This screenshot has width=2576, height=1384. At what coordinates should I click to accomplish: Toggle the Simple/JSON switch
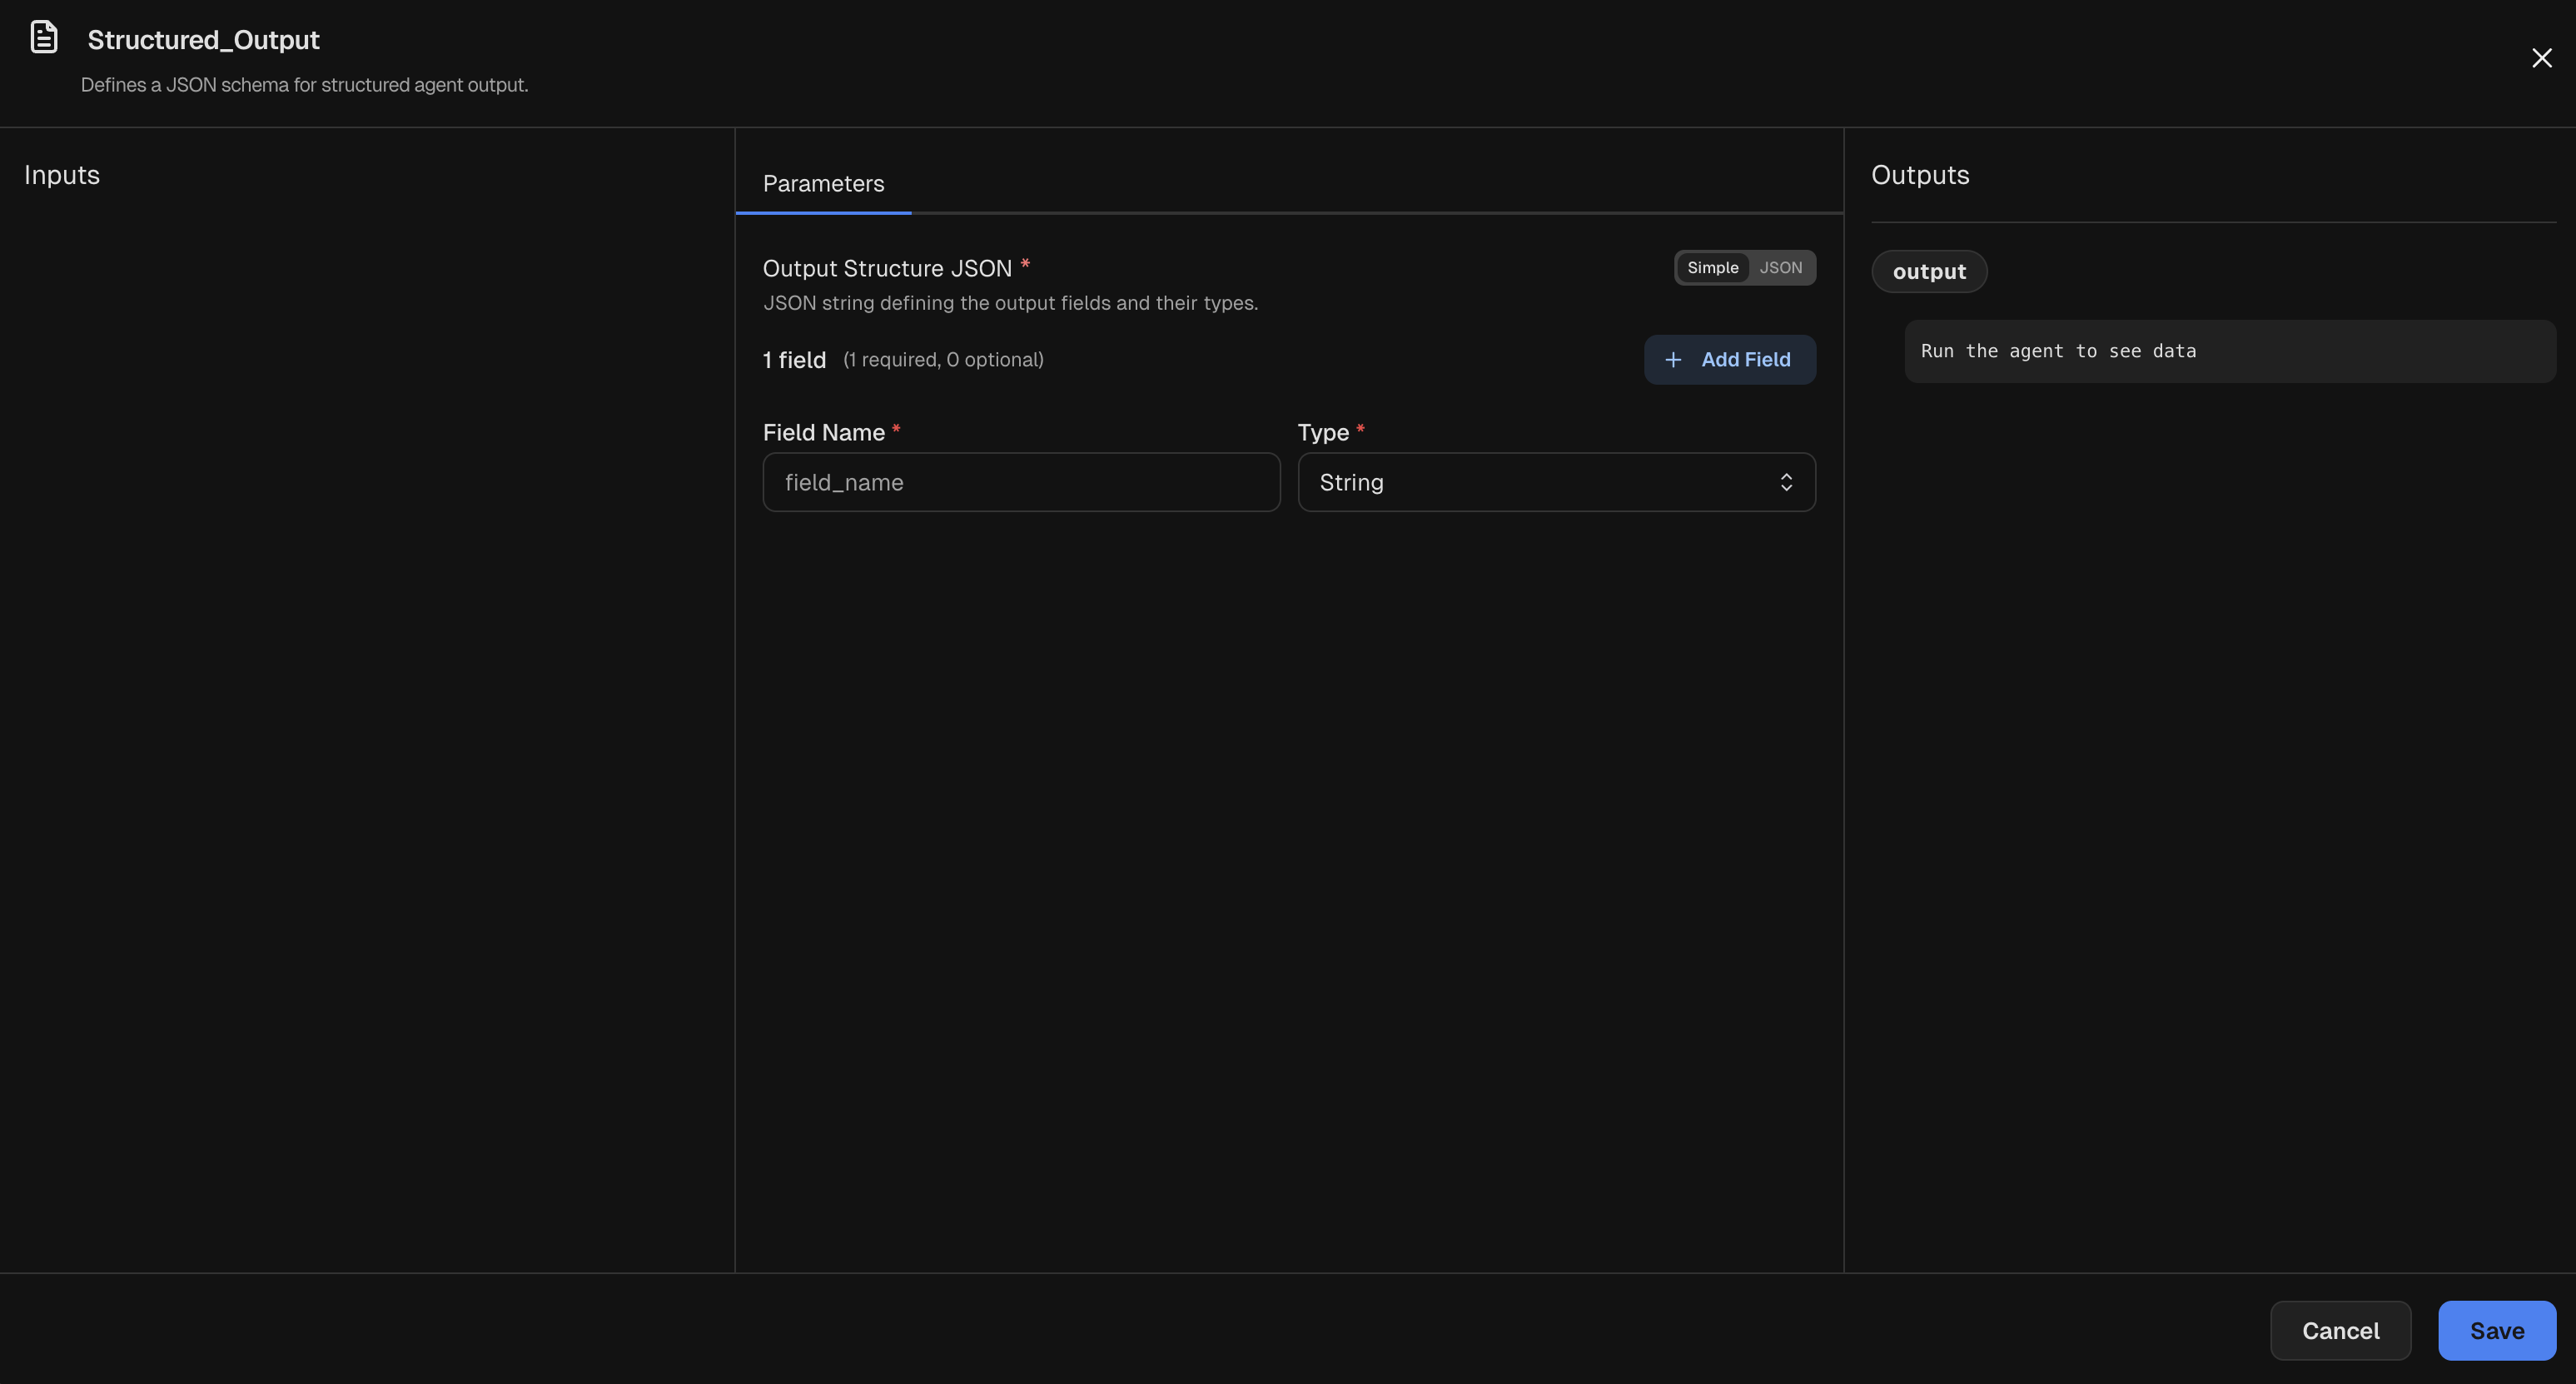(x=1745, y=267)
